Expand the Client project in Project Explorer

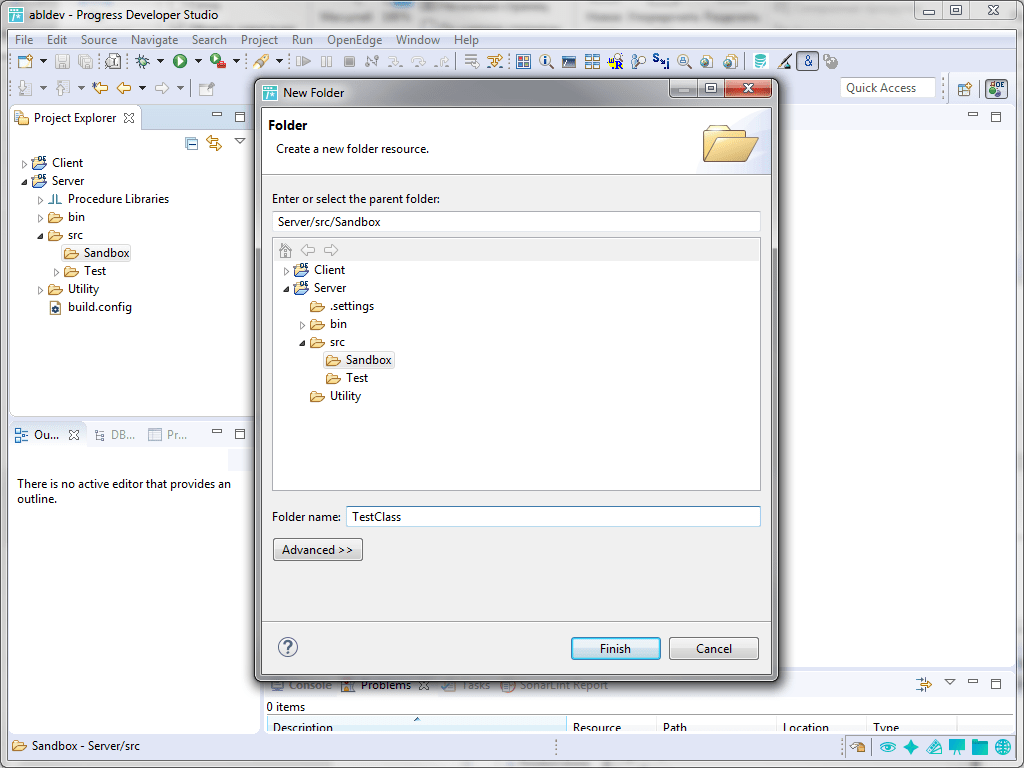25,164
